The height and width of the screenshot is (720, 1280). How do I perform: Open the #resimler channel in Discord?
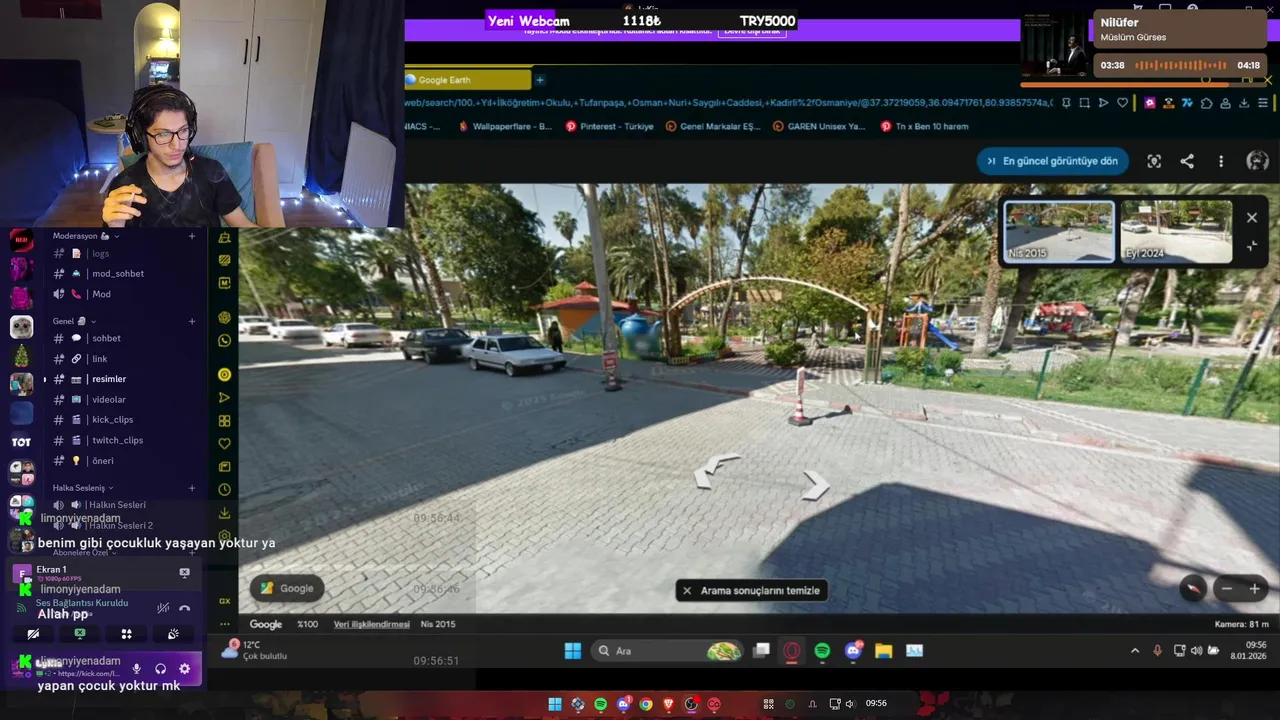point(108,379)
